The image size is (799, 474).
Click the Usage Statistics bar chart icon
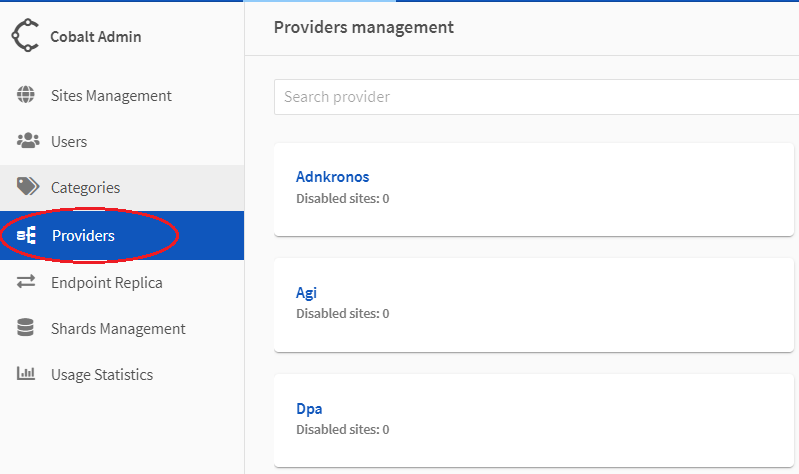point(27,374)
